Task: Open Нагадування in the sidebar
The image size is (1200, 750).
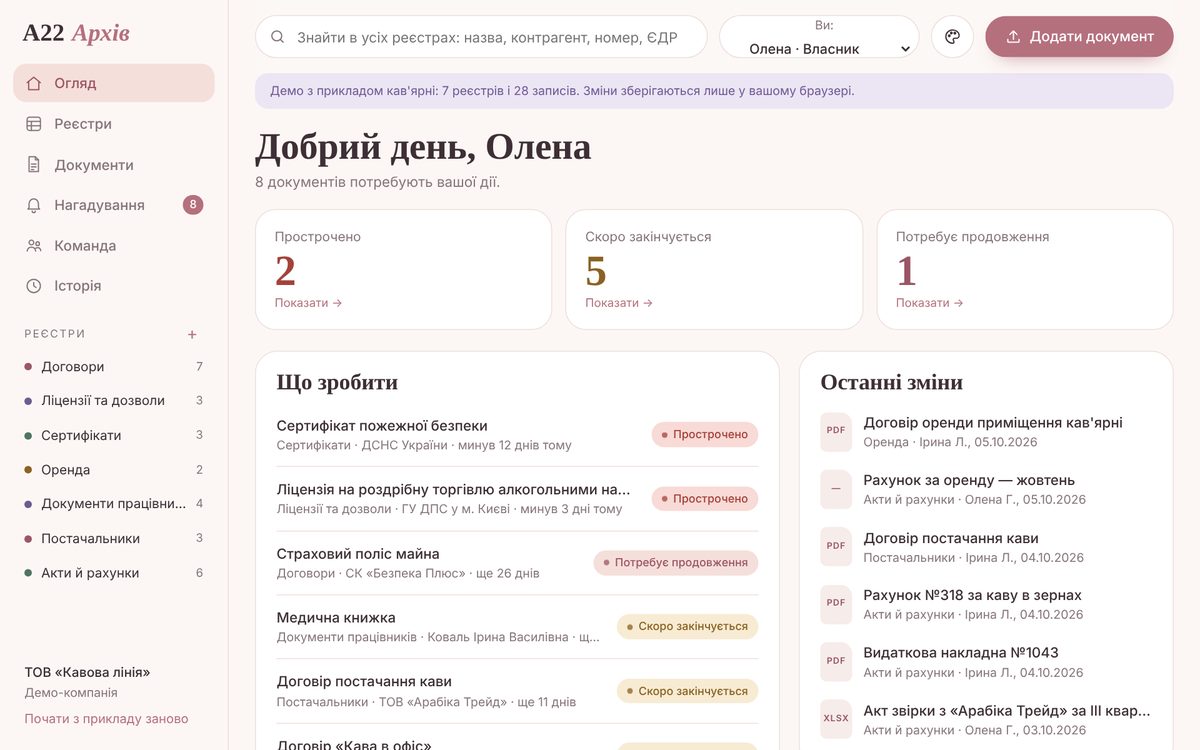Action: (x=114, y=205)
